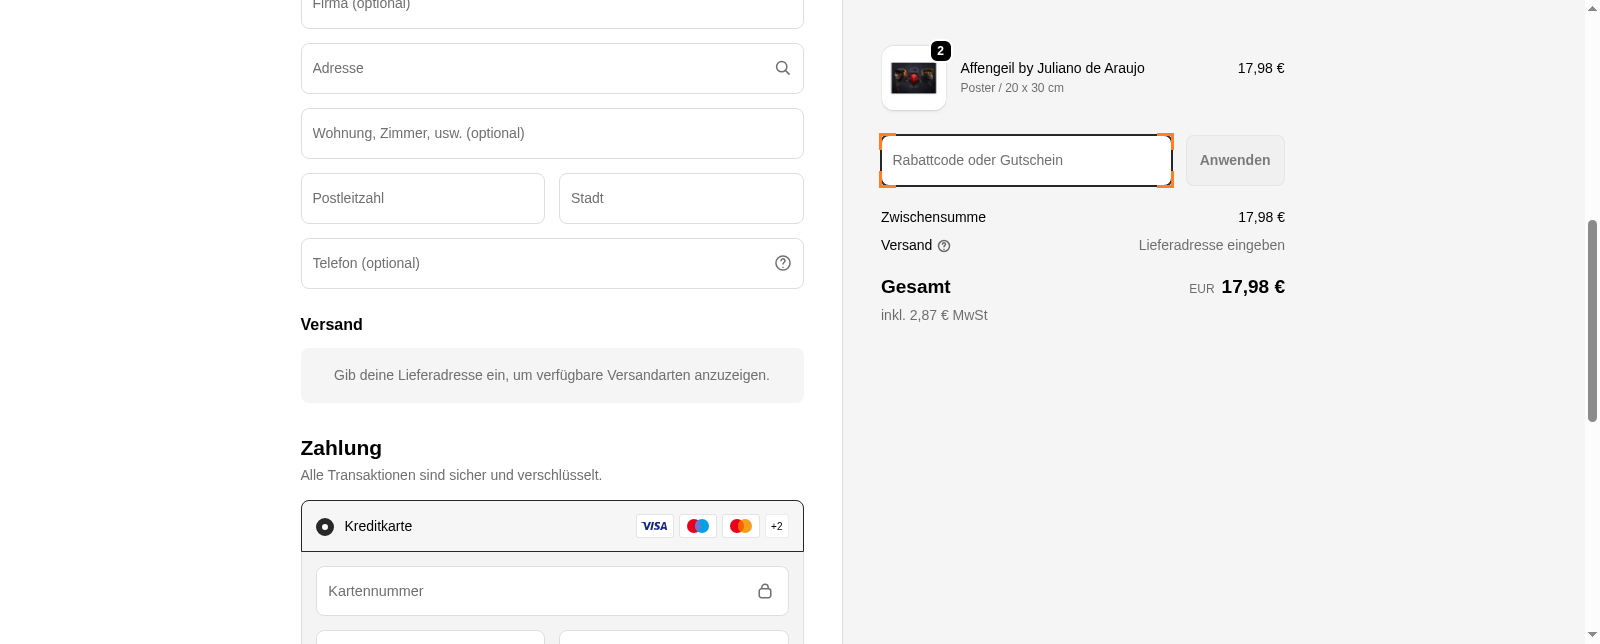
Task: Click the Zahlung section heading
Action: (341, 448)
